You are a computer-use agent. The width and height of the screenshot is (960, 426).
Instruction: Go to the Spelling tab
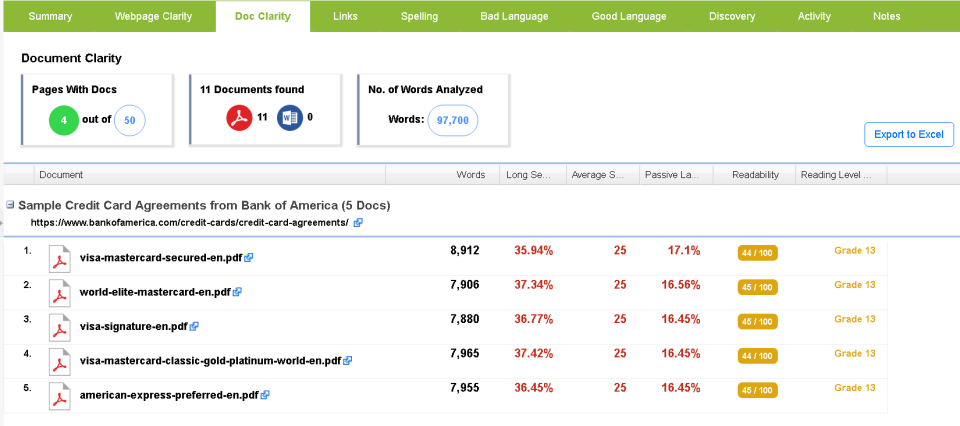(x=419, y=16)
